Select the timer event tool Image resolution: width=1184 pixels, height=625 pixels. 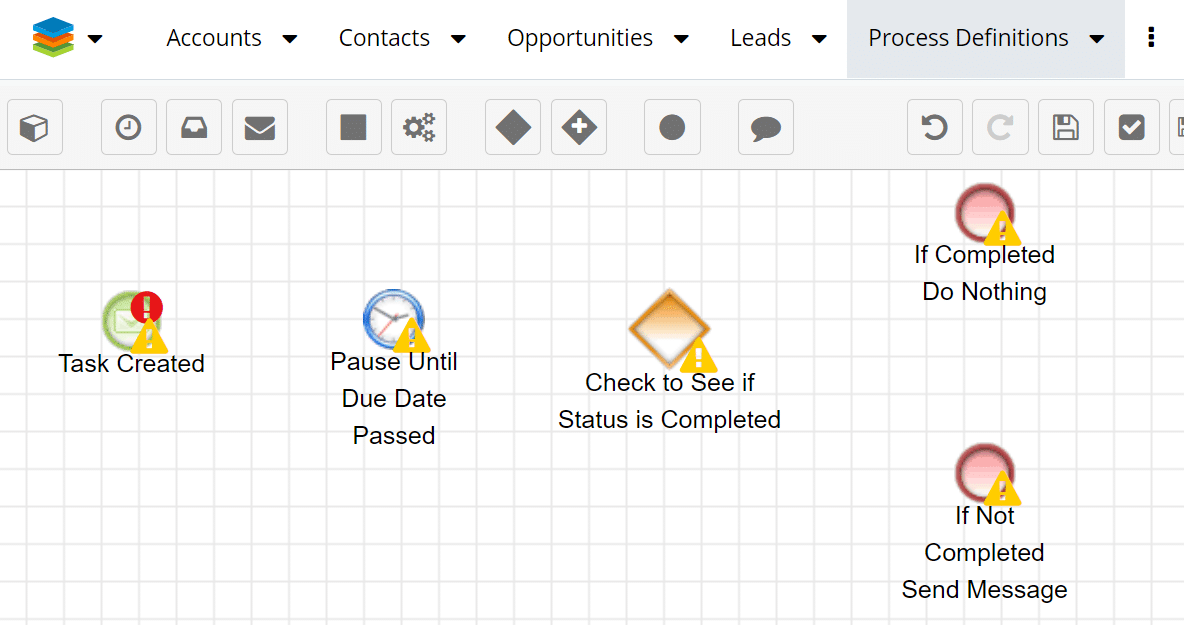pyautogui.click(x=128, y=127)
